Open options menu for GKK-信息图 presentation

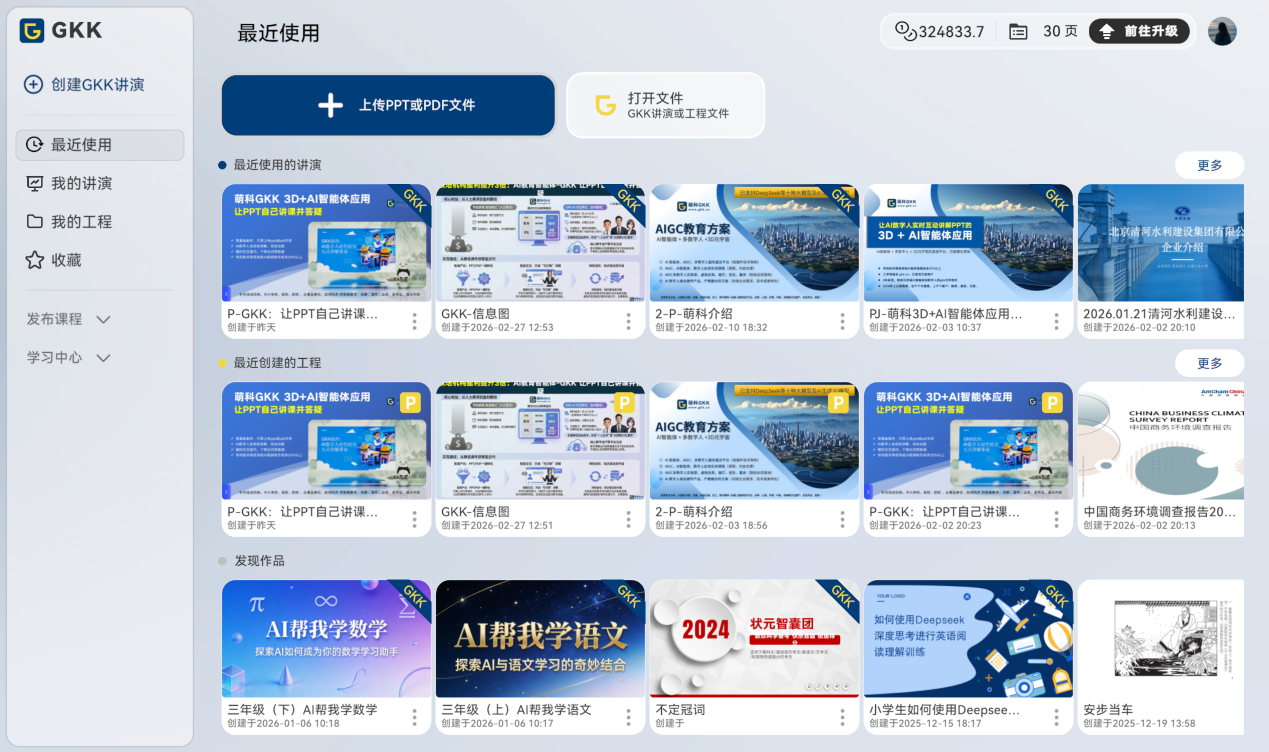point(627,323)
